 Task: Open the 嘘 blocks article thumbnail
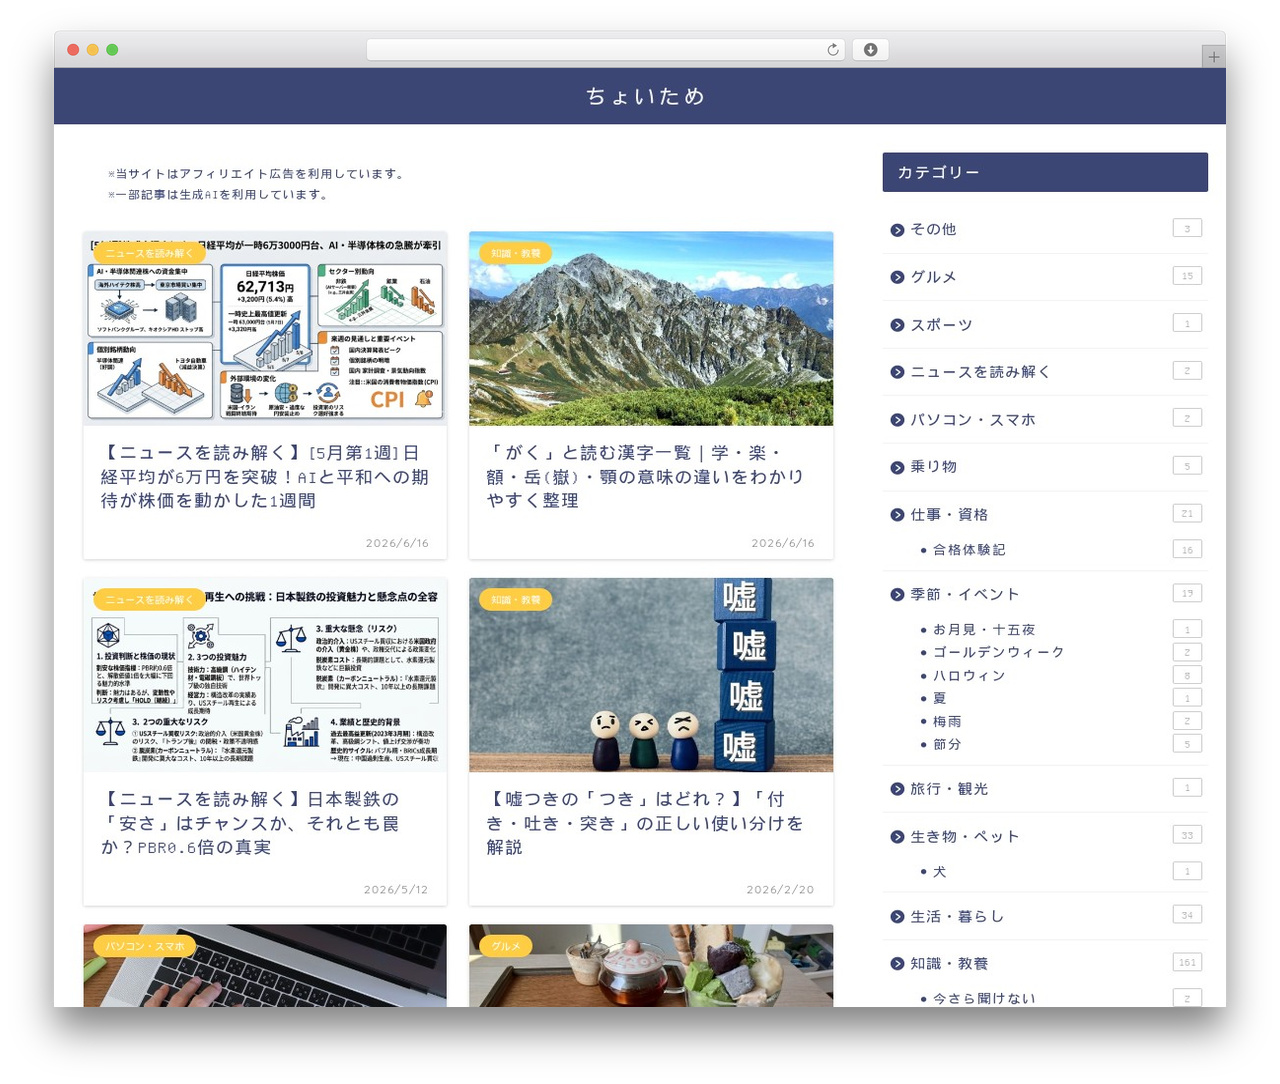pyautogui.click(x=651, y=675)
